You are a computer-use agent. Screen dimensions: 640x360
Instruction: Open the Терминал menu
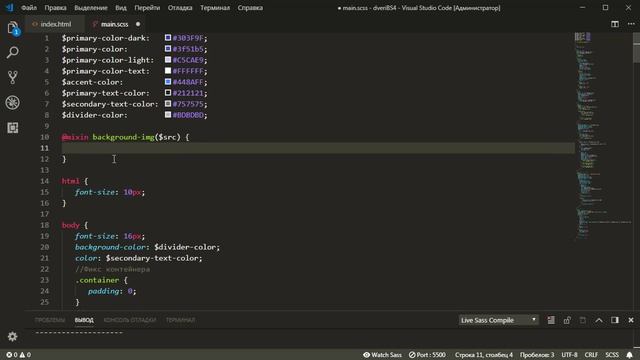(x=215, y=8)
